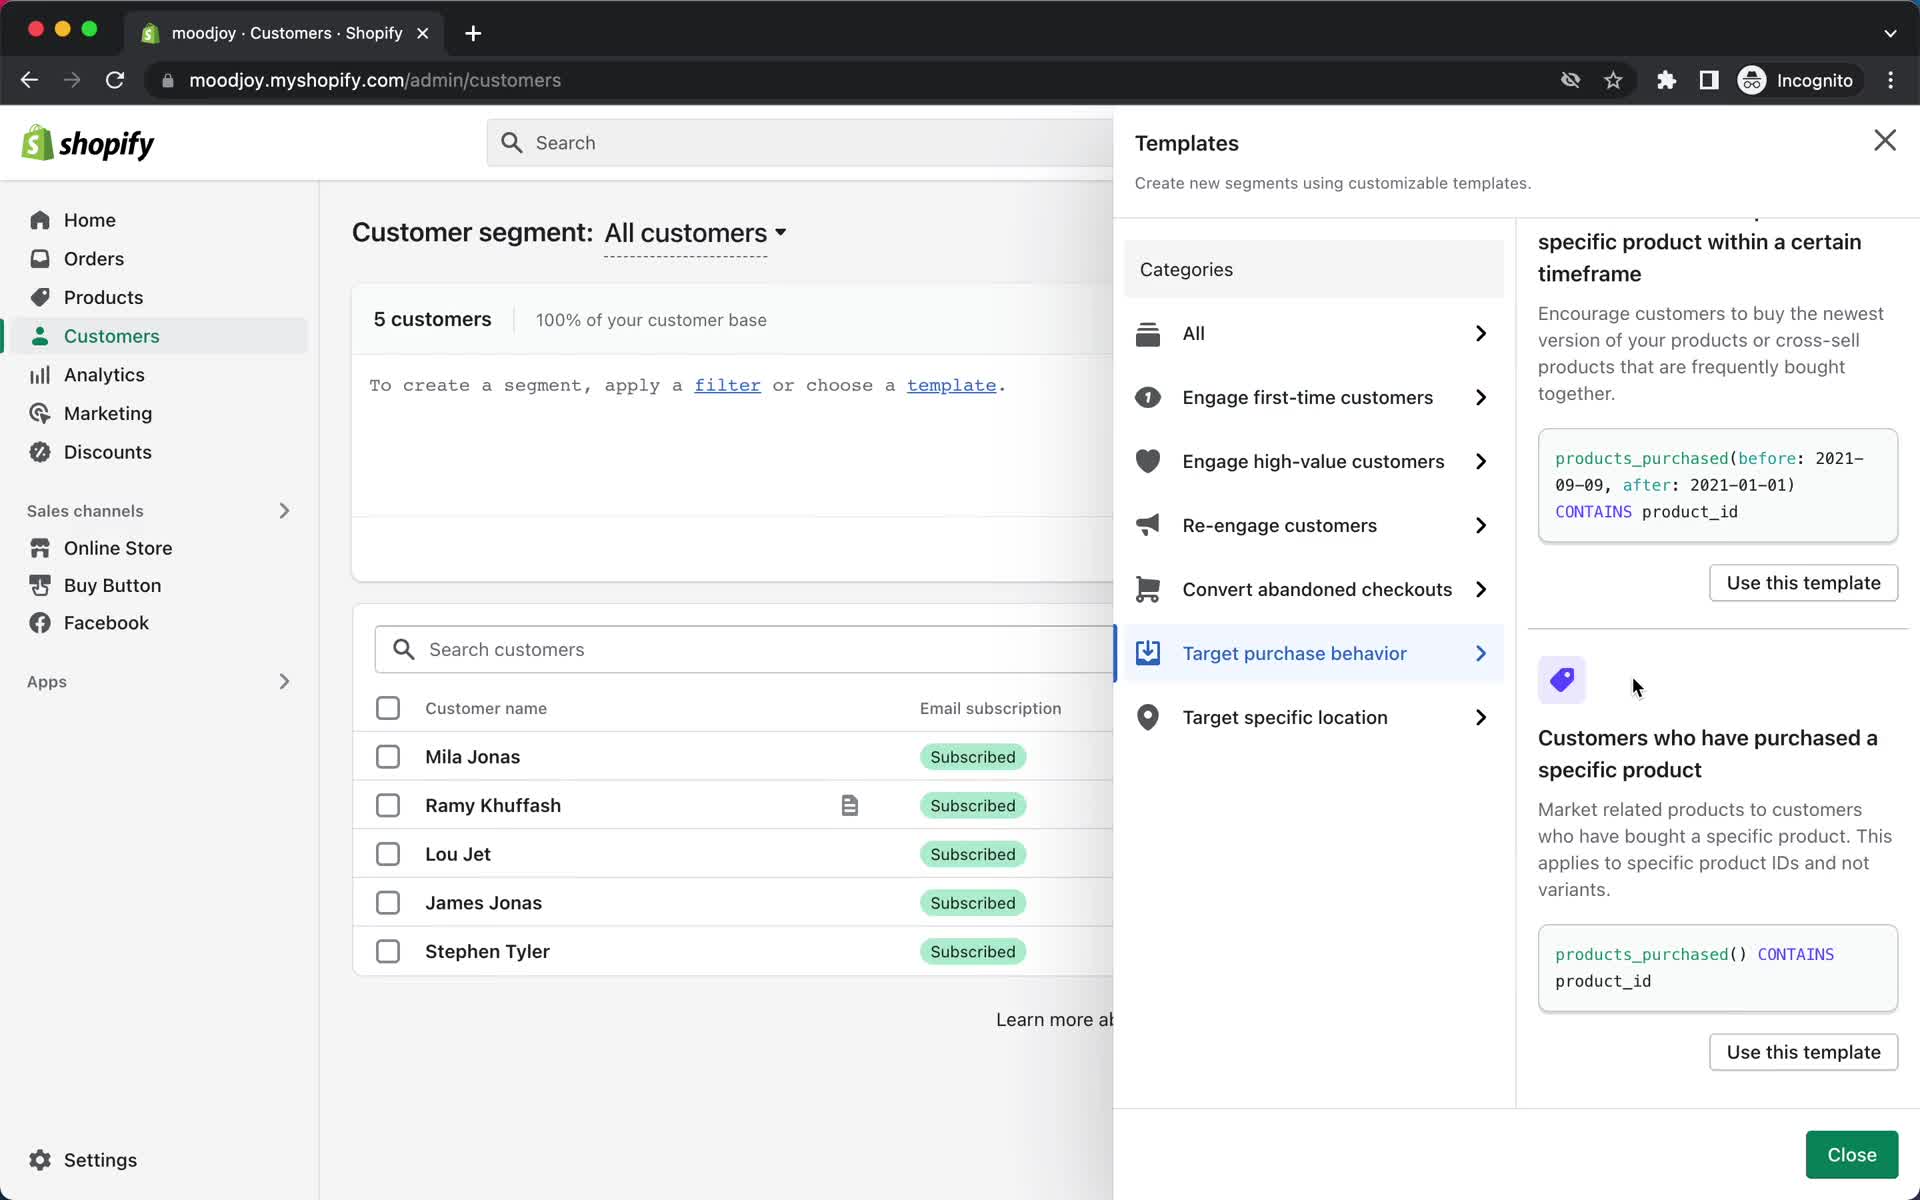
Task: Click chevron next to Engage first-time customers
Action: point(1481,398)
